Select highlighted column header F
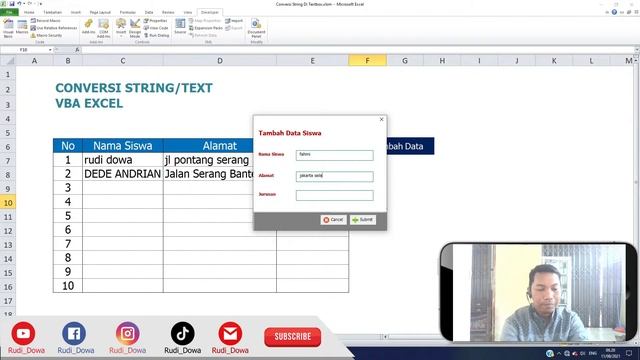640x360 pixels. [367, 61]
